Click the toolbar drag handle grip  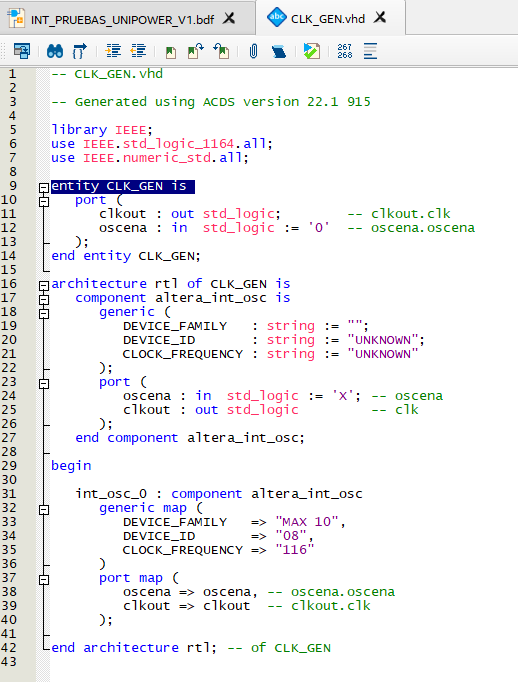[3, 51]
